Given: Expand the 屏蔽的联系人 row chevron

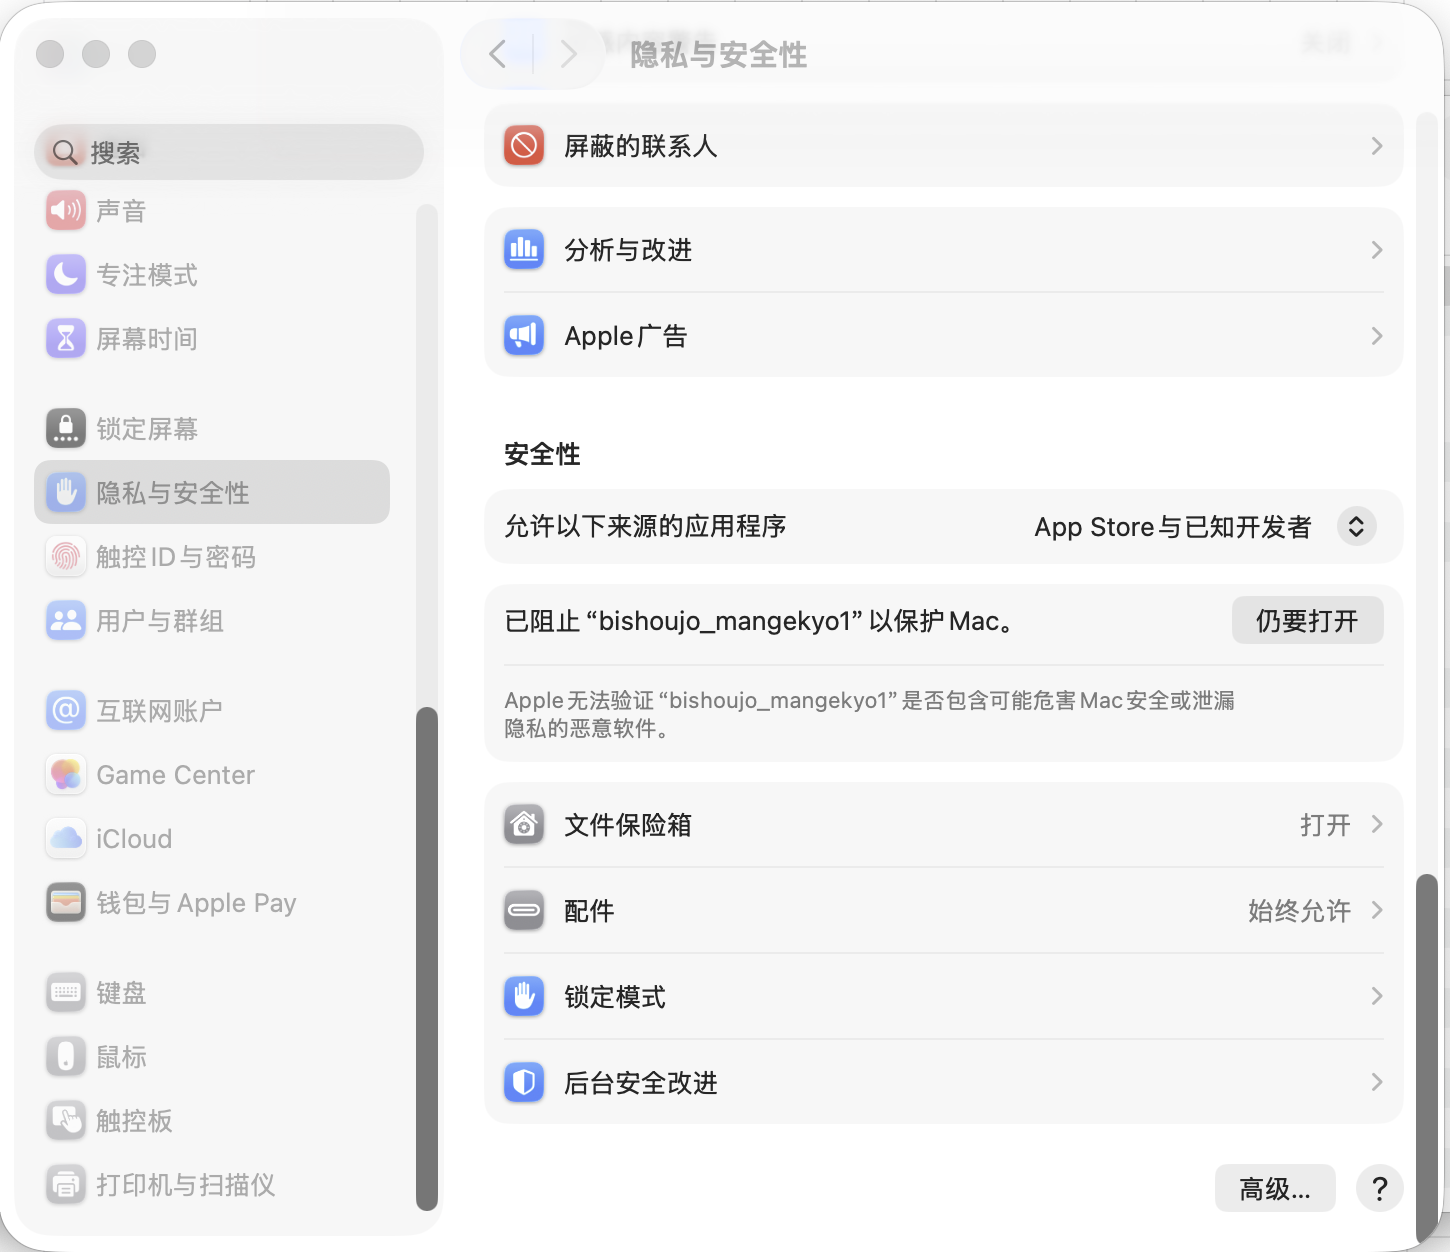Looking at the screenshot, I should [x=1377, y=146].
